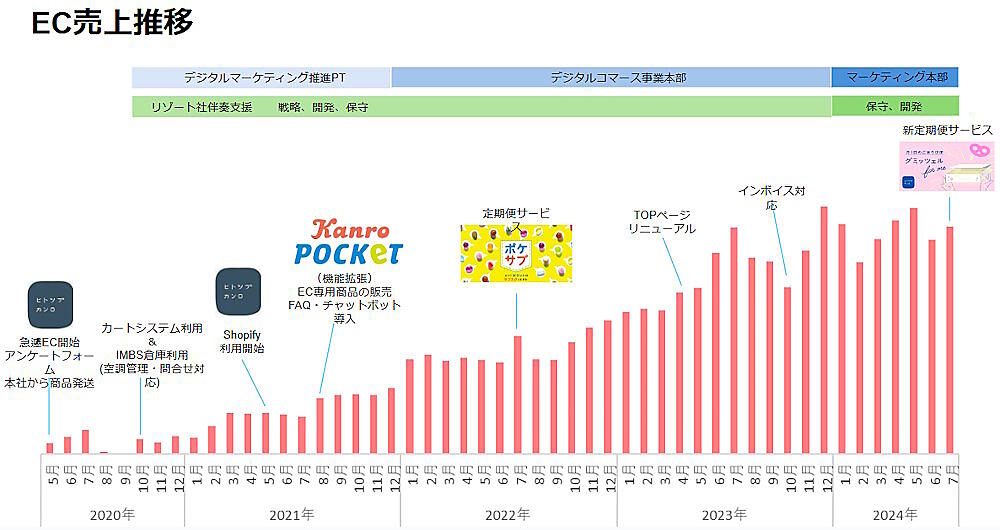The image size is (1000, 530).
Task: Select the 新定期便サービス label
Action: click(x=946, y=130)
